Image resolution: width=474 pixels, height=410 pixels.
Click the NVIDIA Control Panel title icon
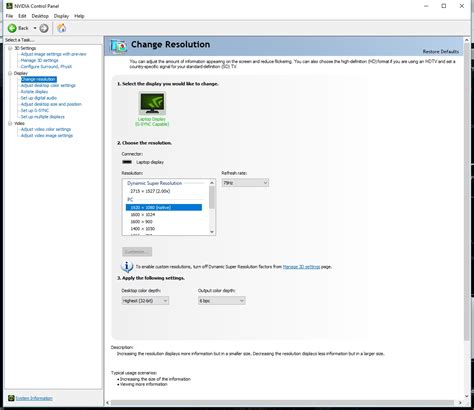[x=9, y=6]
